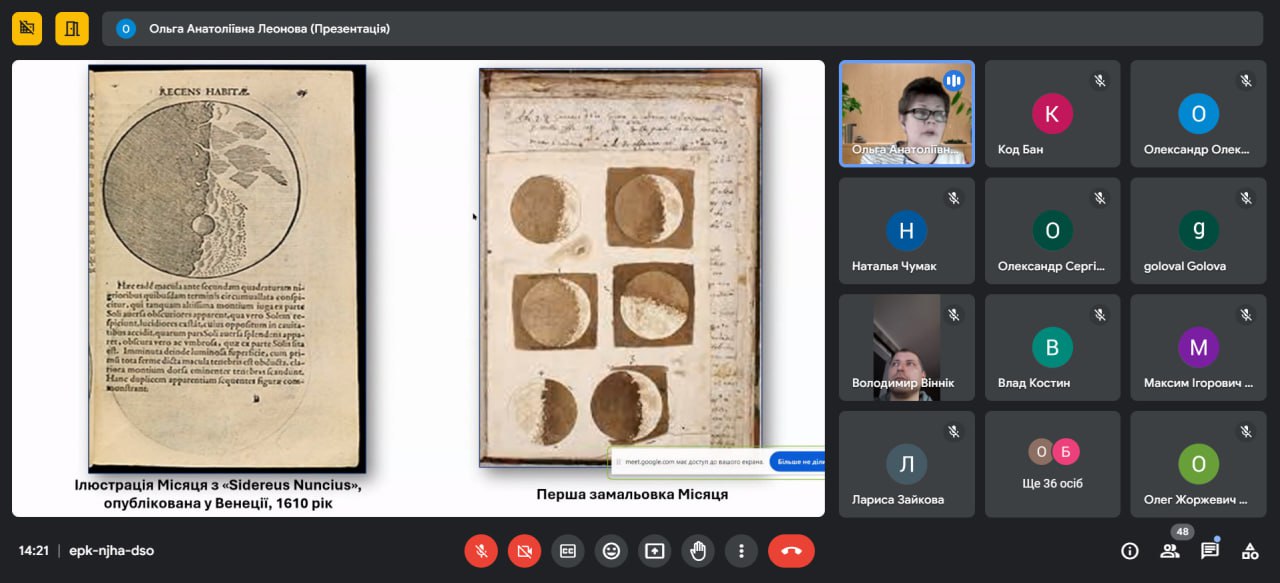Click the 'Олександр Олек…' participant avatar
The width and height of the screenshot is (1280, 583).
1198,114
